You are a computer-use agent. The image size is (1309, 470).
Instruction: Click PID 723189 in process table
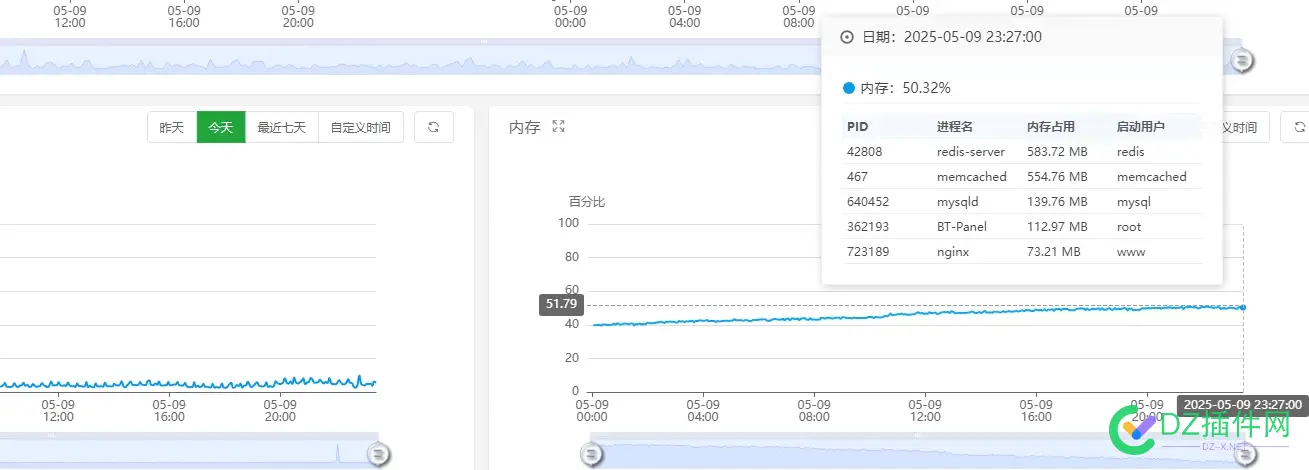tap(868, 252)
